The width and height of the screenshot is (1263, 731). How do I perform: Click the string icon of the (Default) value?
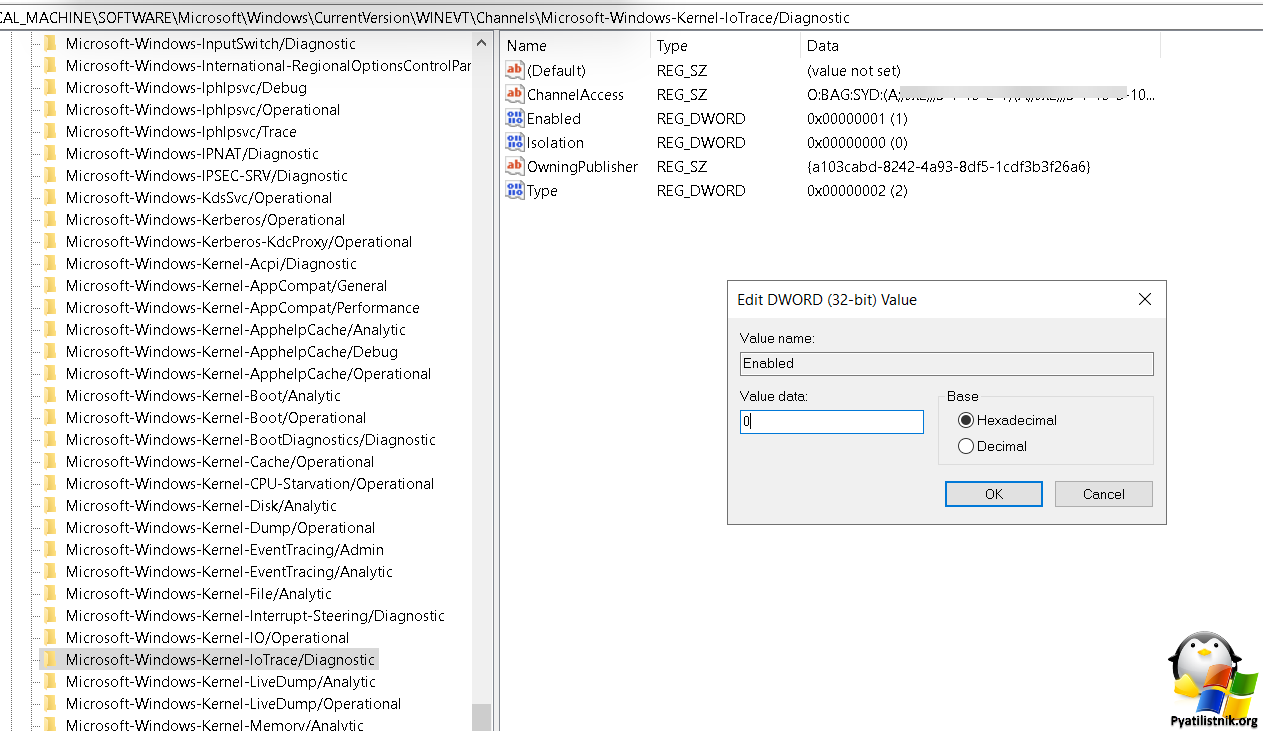[515, 70]
